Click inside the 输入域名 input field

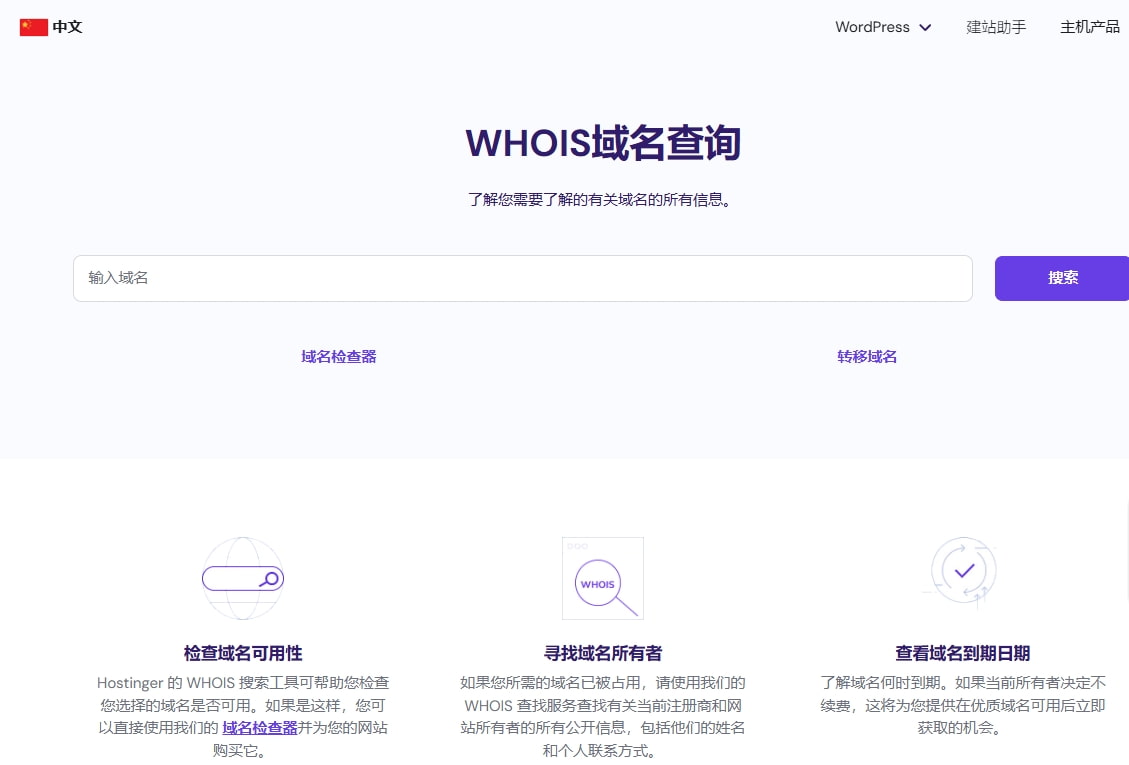[x=522, y=278]
